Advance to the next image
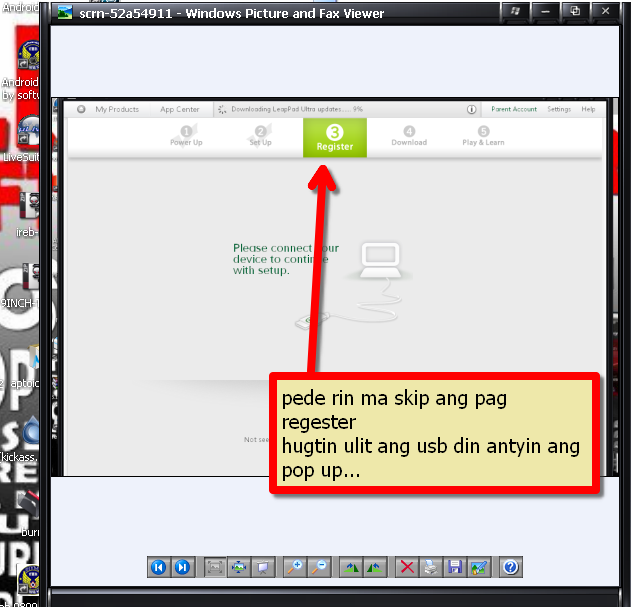 [182, 567]
